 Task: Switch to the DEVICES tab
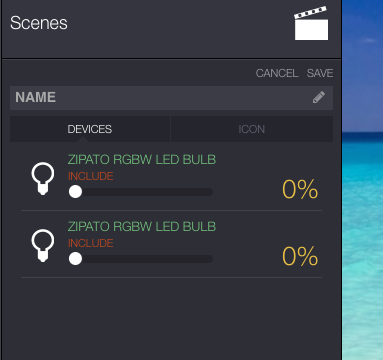tap(90, 129)
